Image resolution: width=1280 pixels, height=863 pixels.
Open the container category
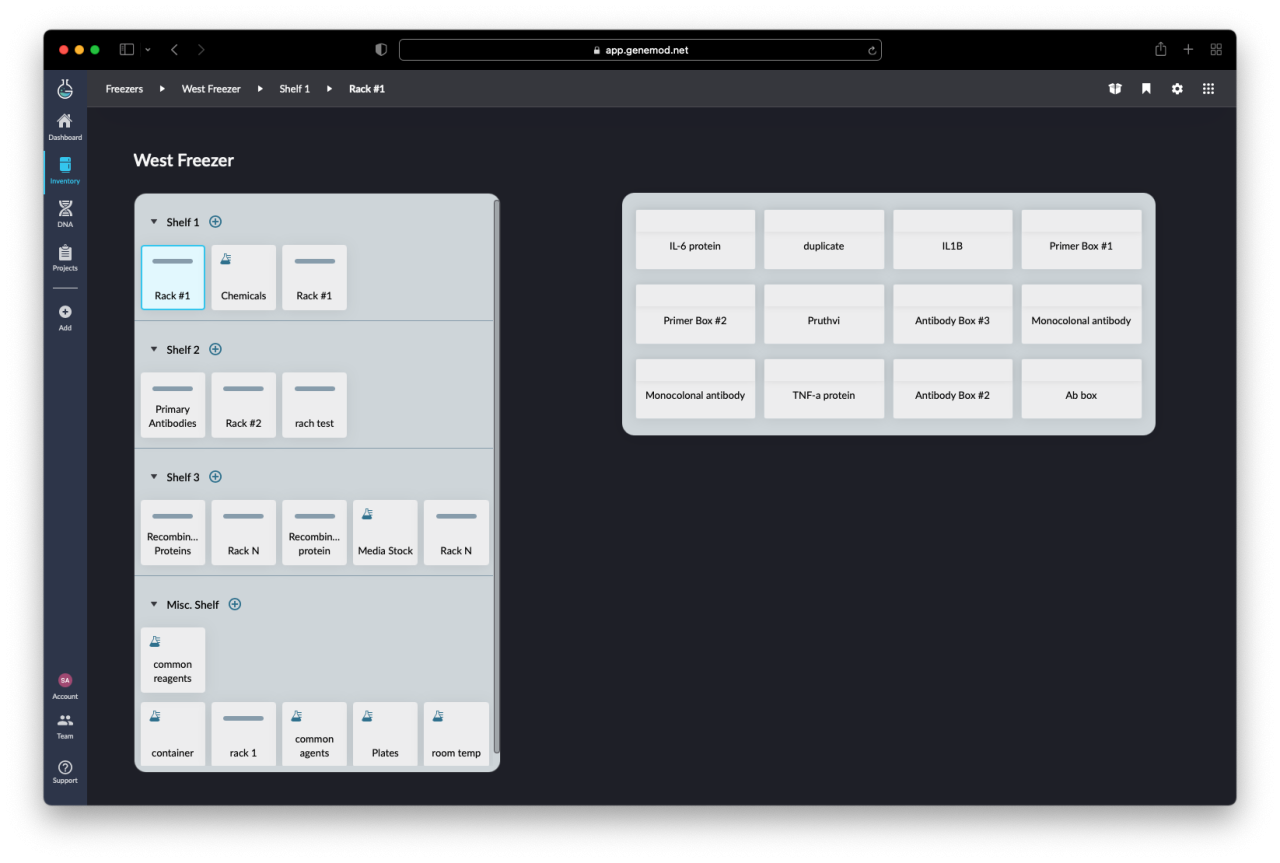tap(173, 735)
